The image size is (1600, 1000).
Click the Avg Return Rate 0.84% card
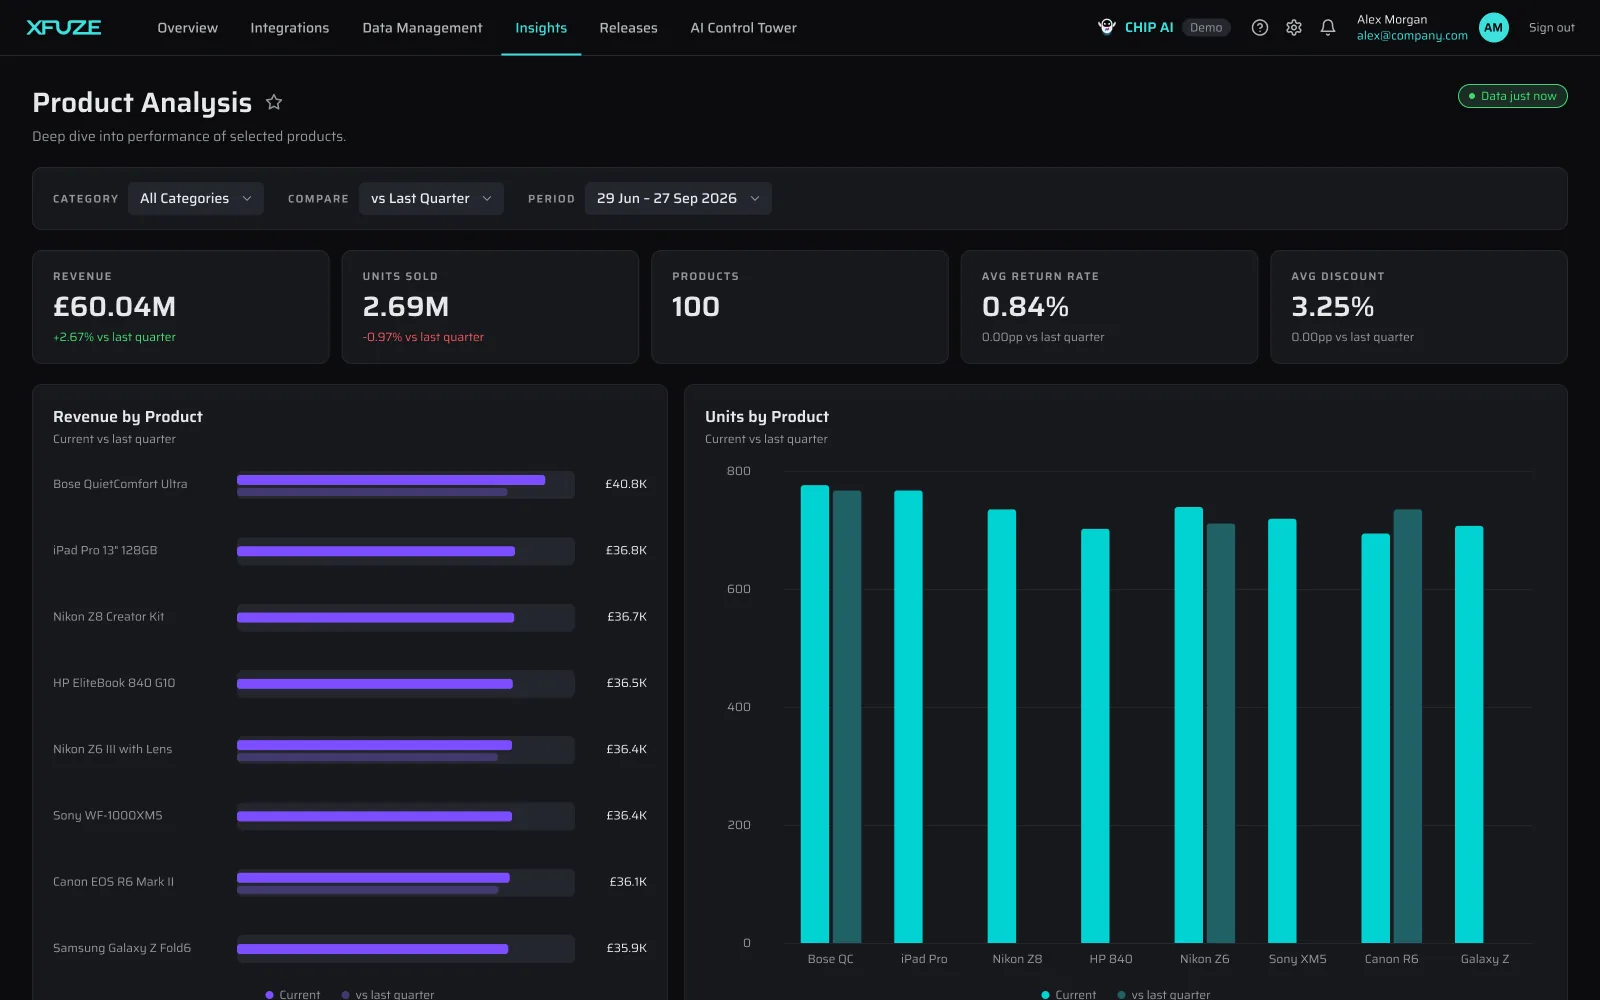pos(1109,307)
